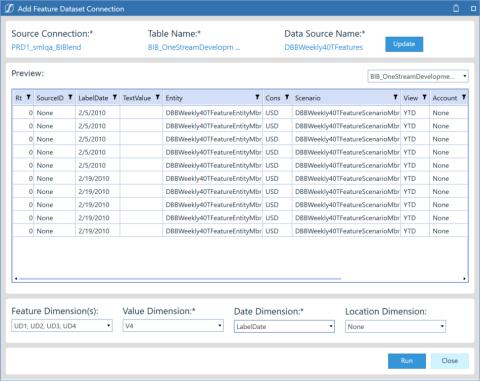Viewport: 480px width, 381px height.
Task: Sort by the SourceID column header
Action: [50, 98]
